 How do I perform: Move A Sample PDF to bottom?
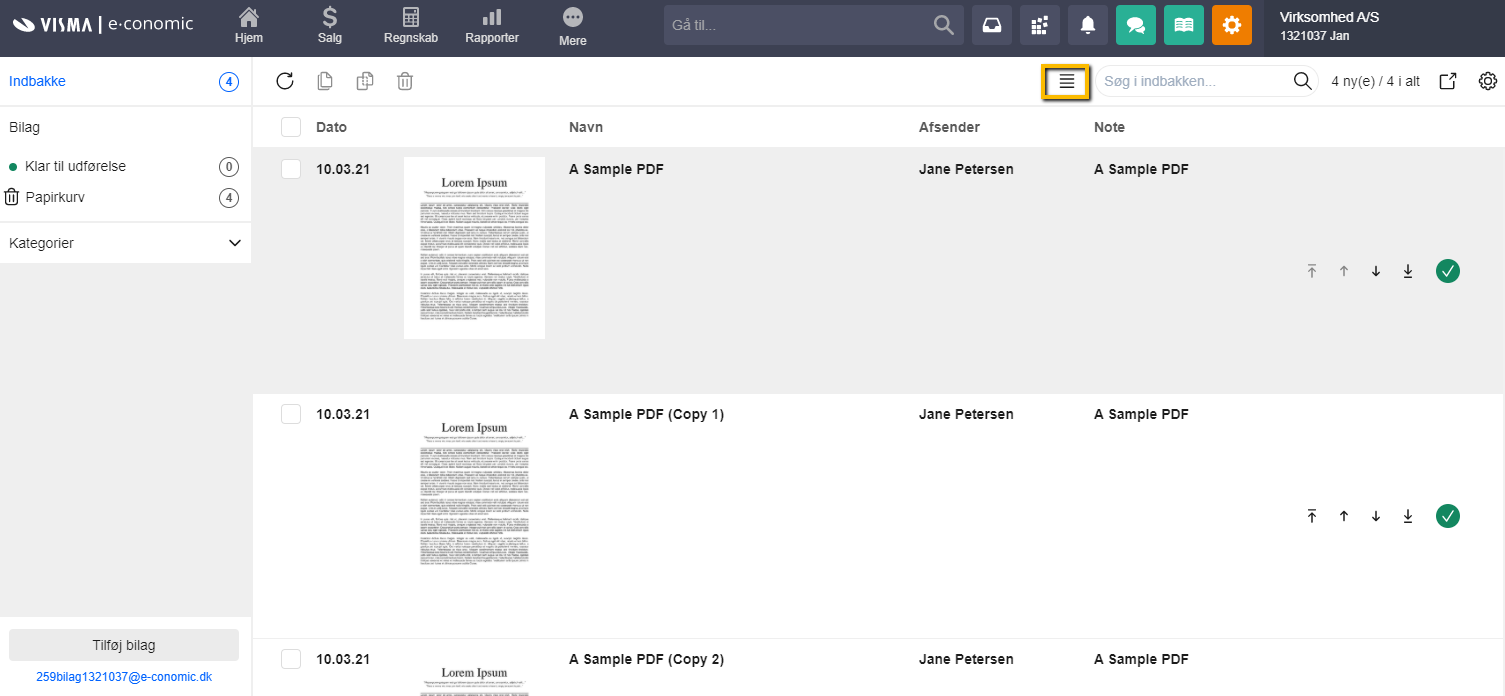pos(1408,271)
